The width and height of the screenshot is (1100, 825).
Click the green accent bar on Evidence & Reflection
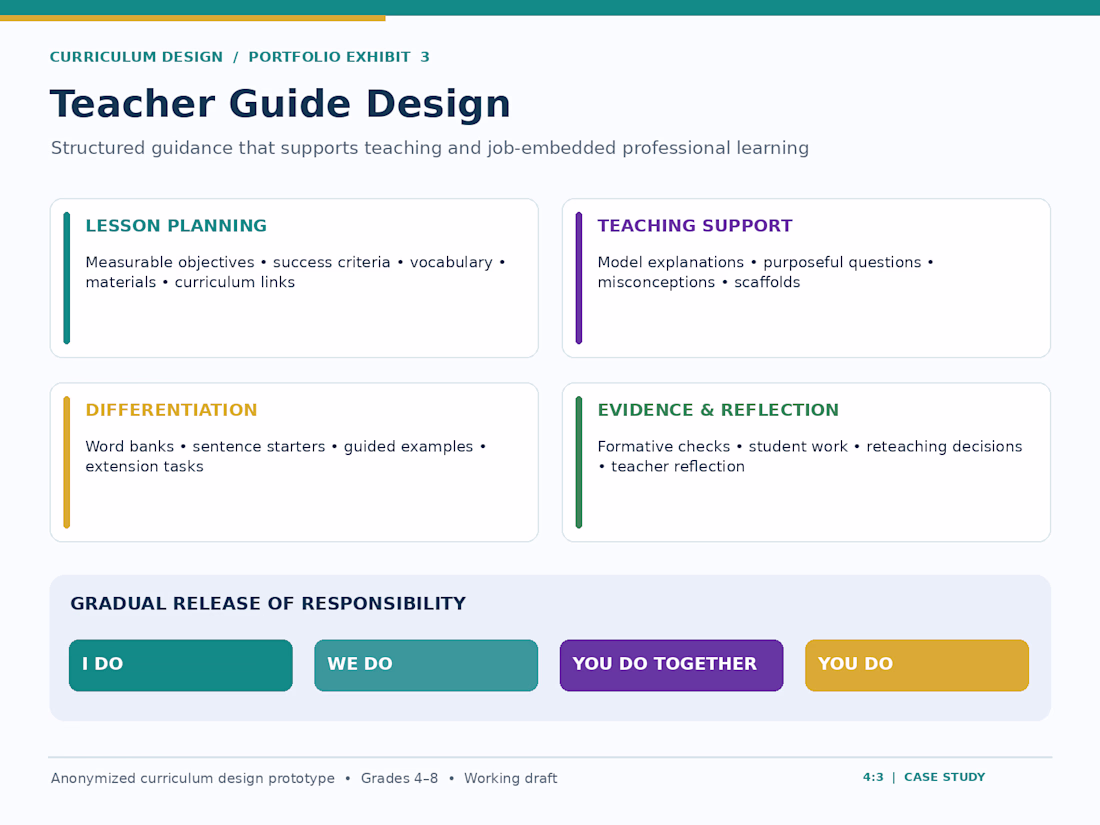click(579, 462)
